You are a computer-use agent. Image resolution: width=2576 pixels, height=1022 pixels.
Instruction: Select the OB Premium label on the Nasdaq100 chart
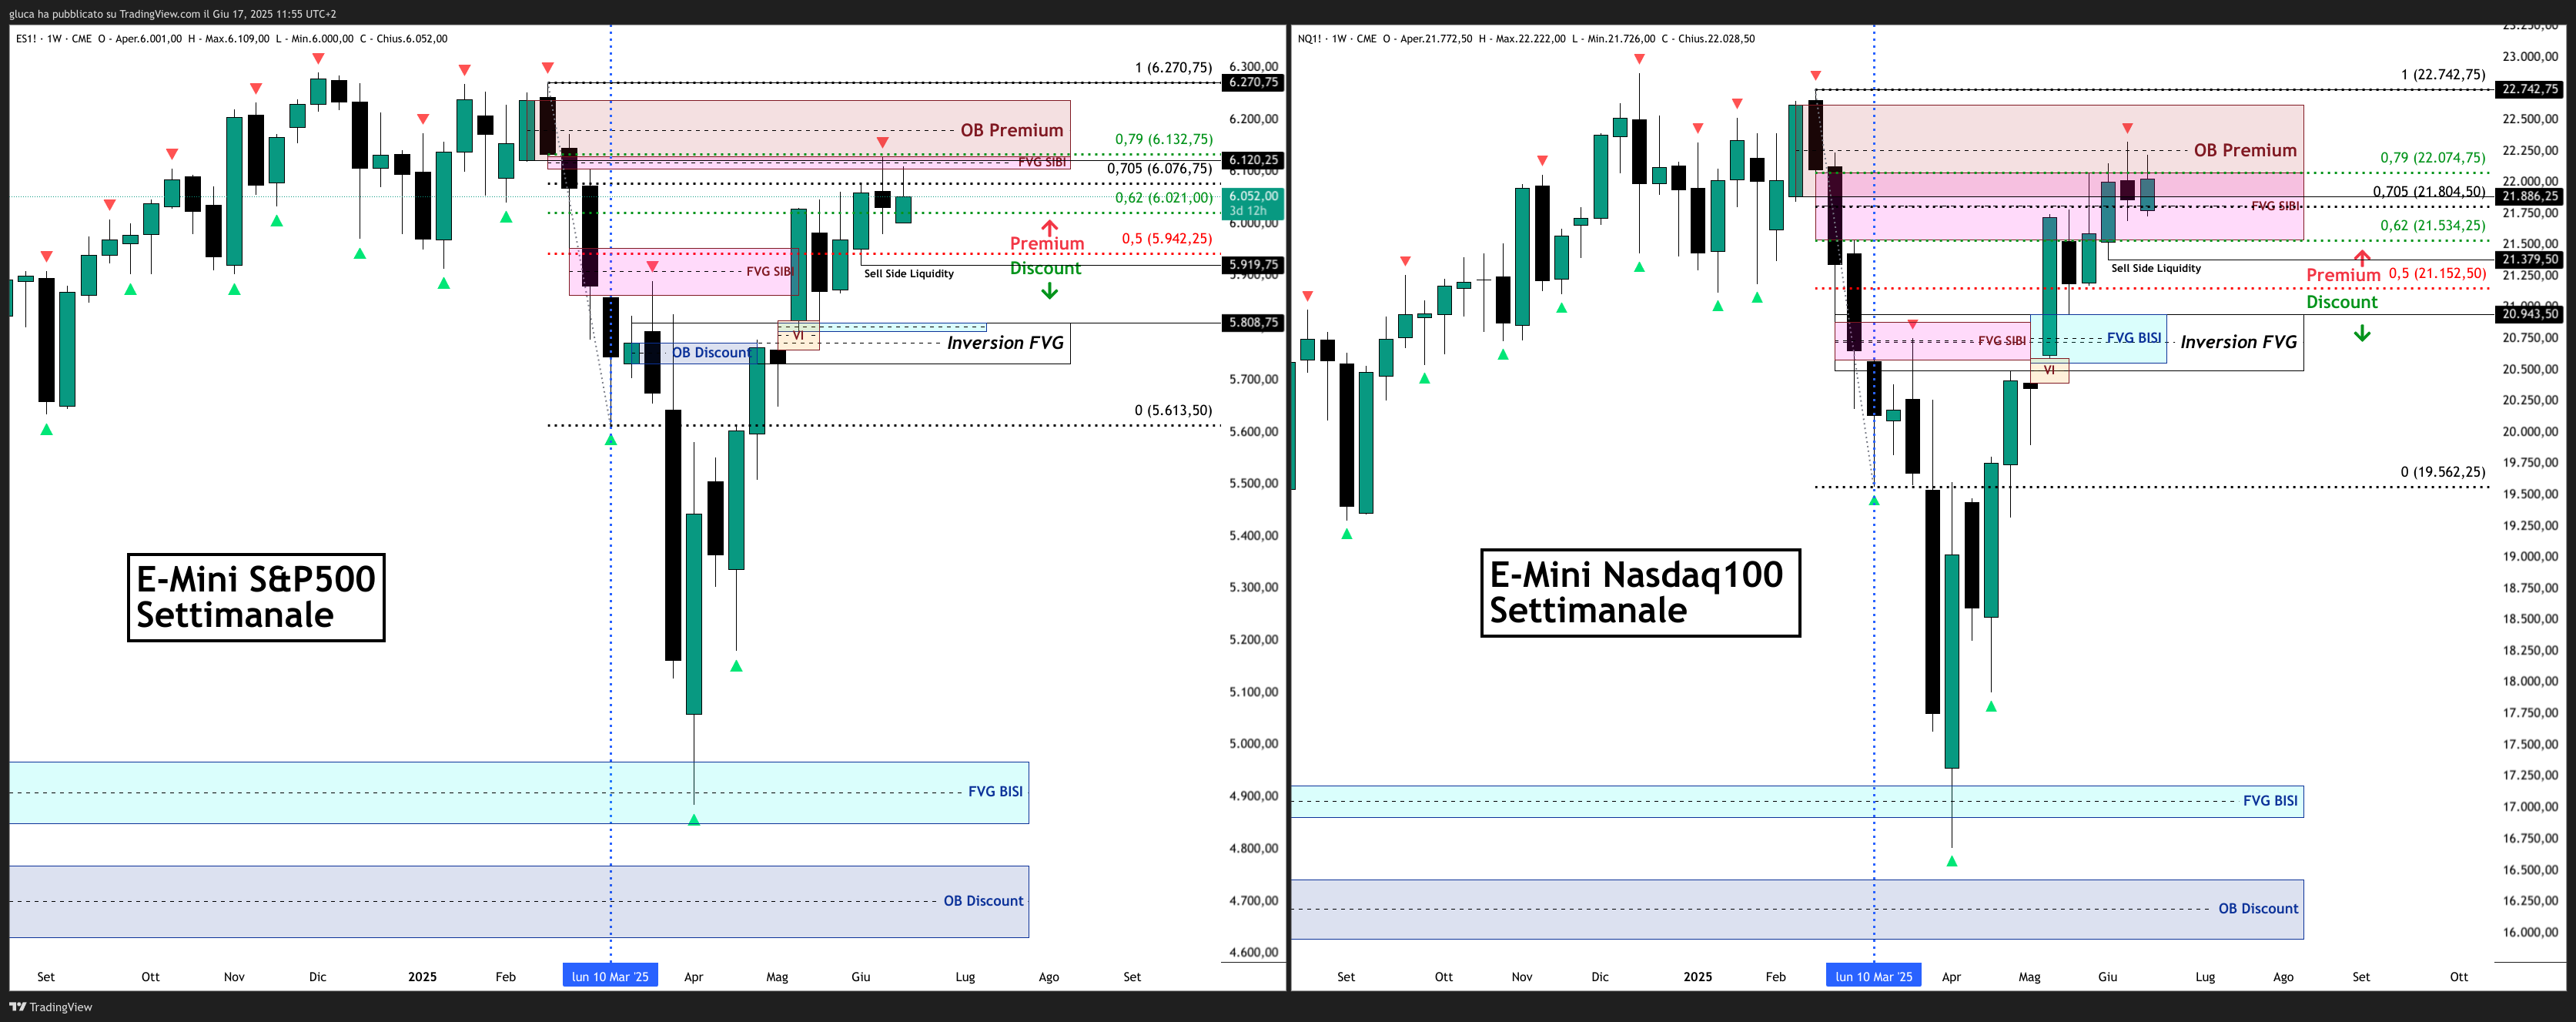click(x=2245, y=151)
